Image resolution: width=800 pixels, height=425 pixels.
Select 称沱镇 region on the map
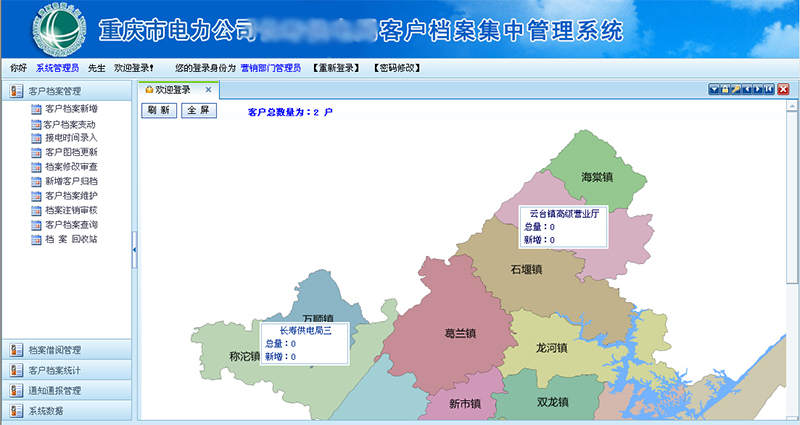[x=245, y=356]
